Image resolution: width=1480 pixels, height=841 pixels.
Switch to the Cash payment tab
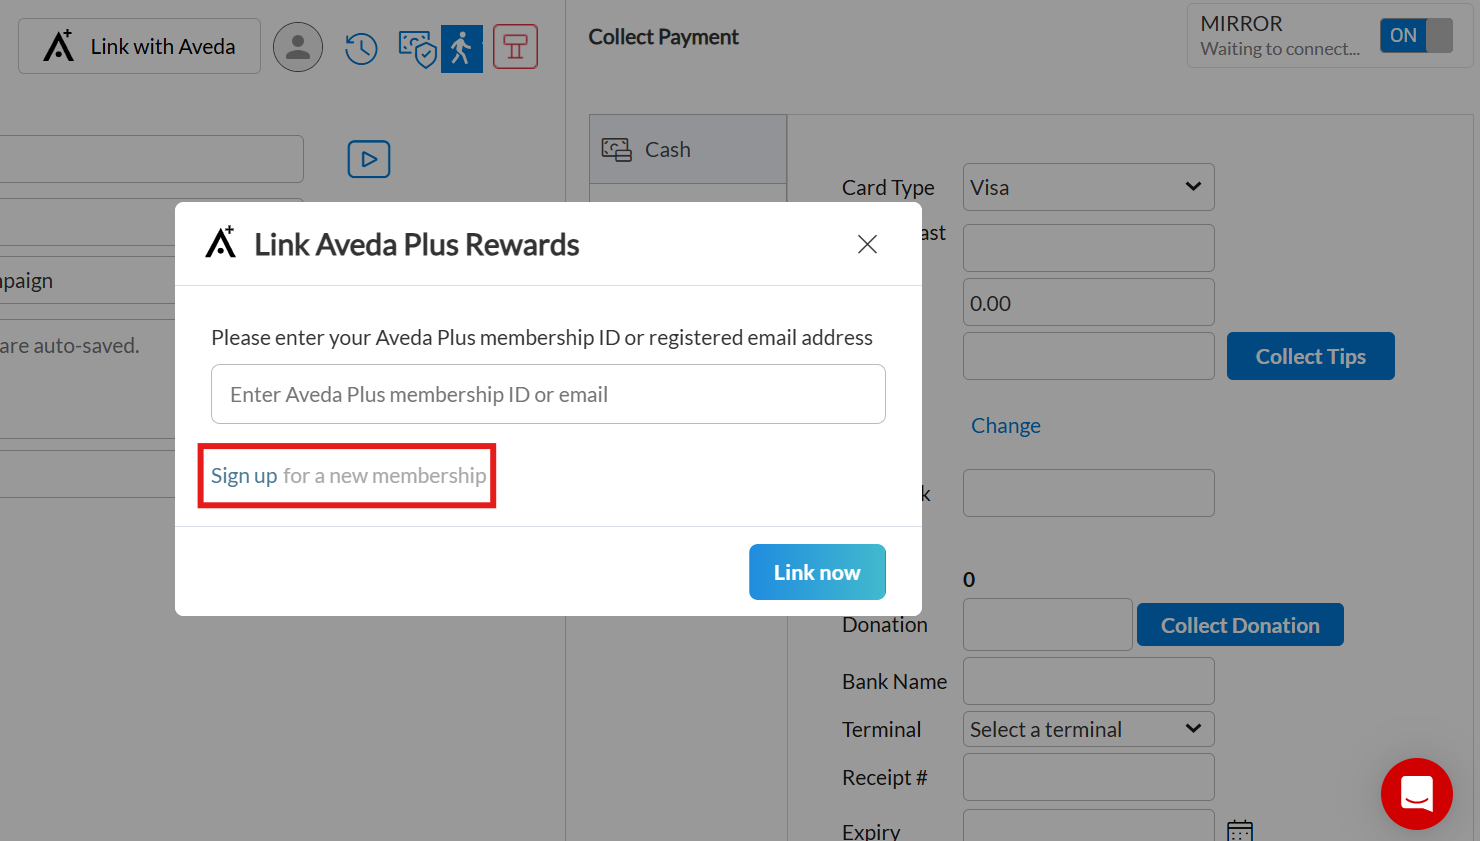click(687, 149)
